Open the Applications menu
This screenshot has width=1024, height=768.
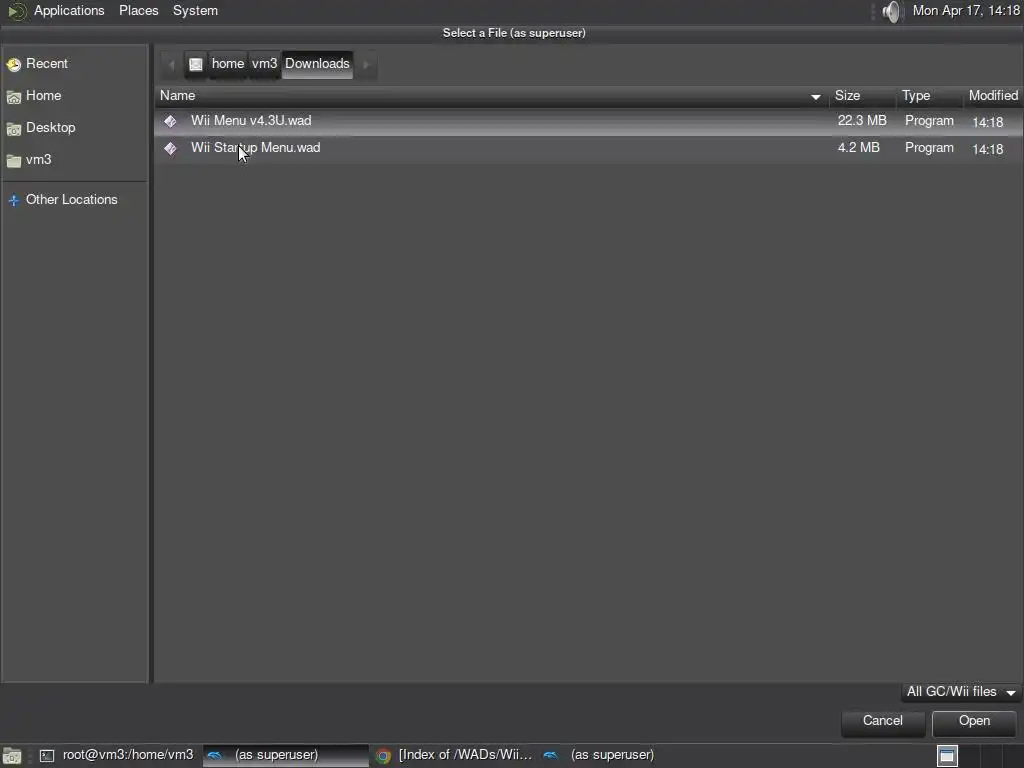click(69, 10)
